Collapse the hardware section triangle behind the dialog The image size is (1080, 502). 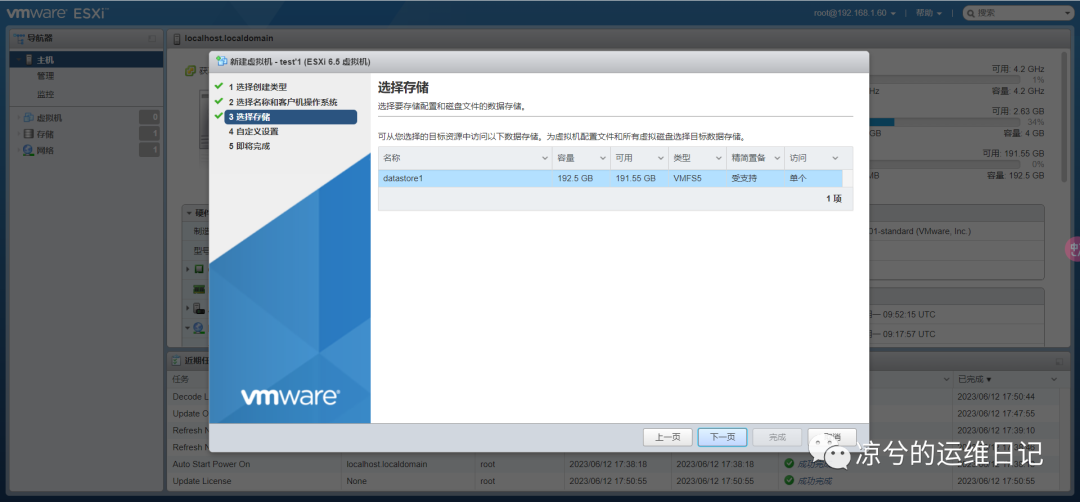(189, 213)
